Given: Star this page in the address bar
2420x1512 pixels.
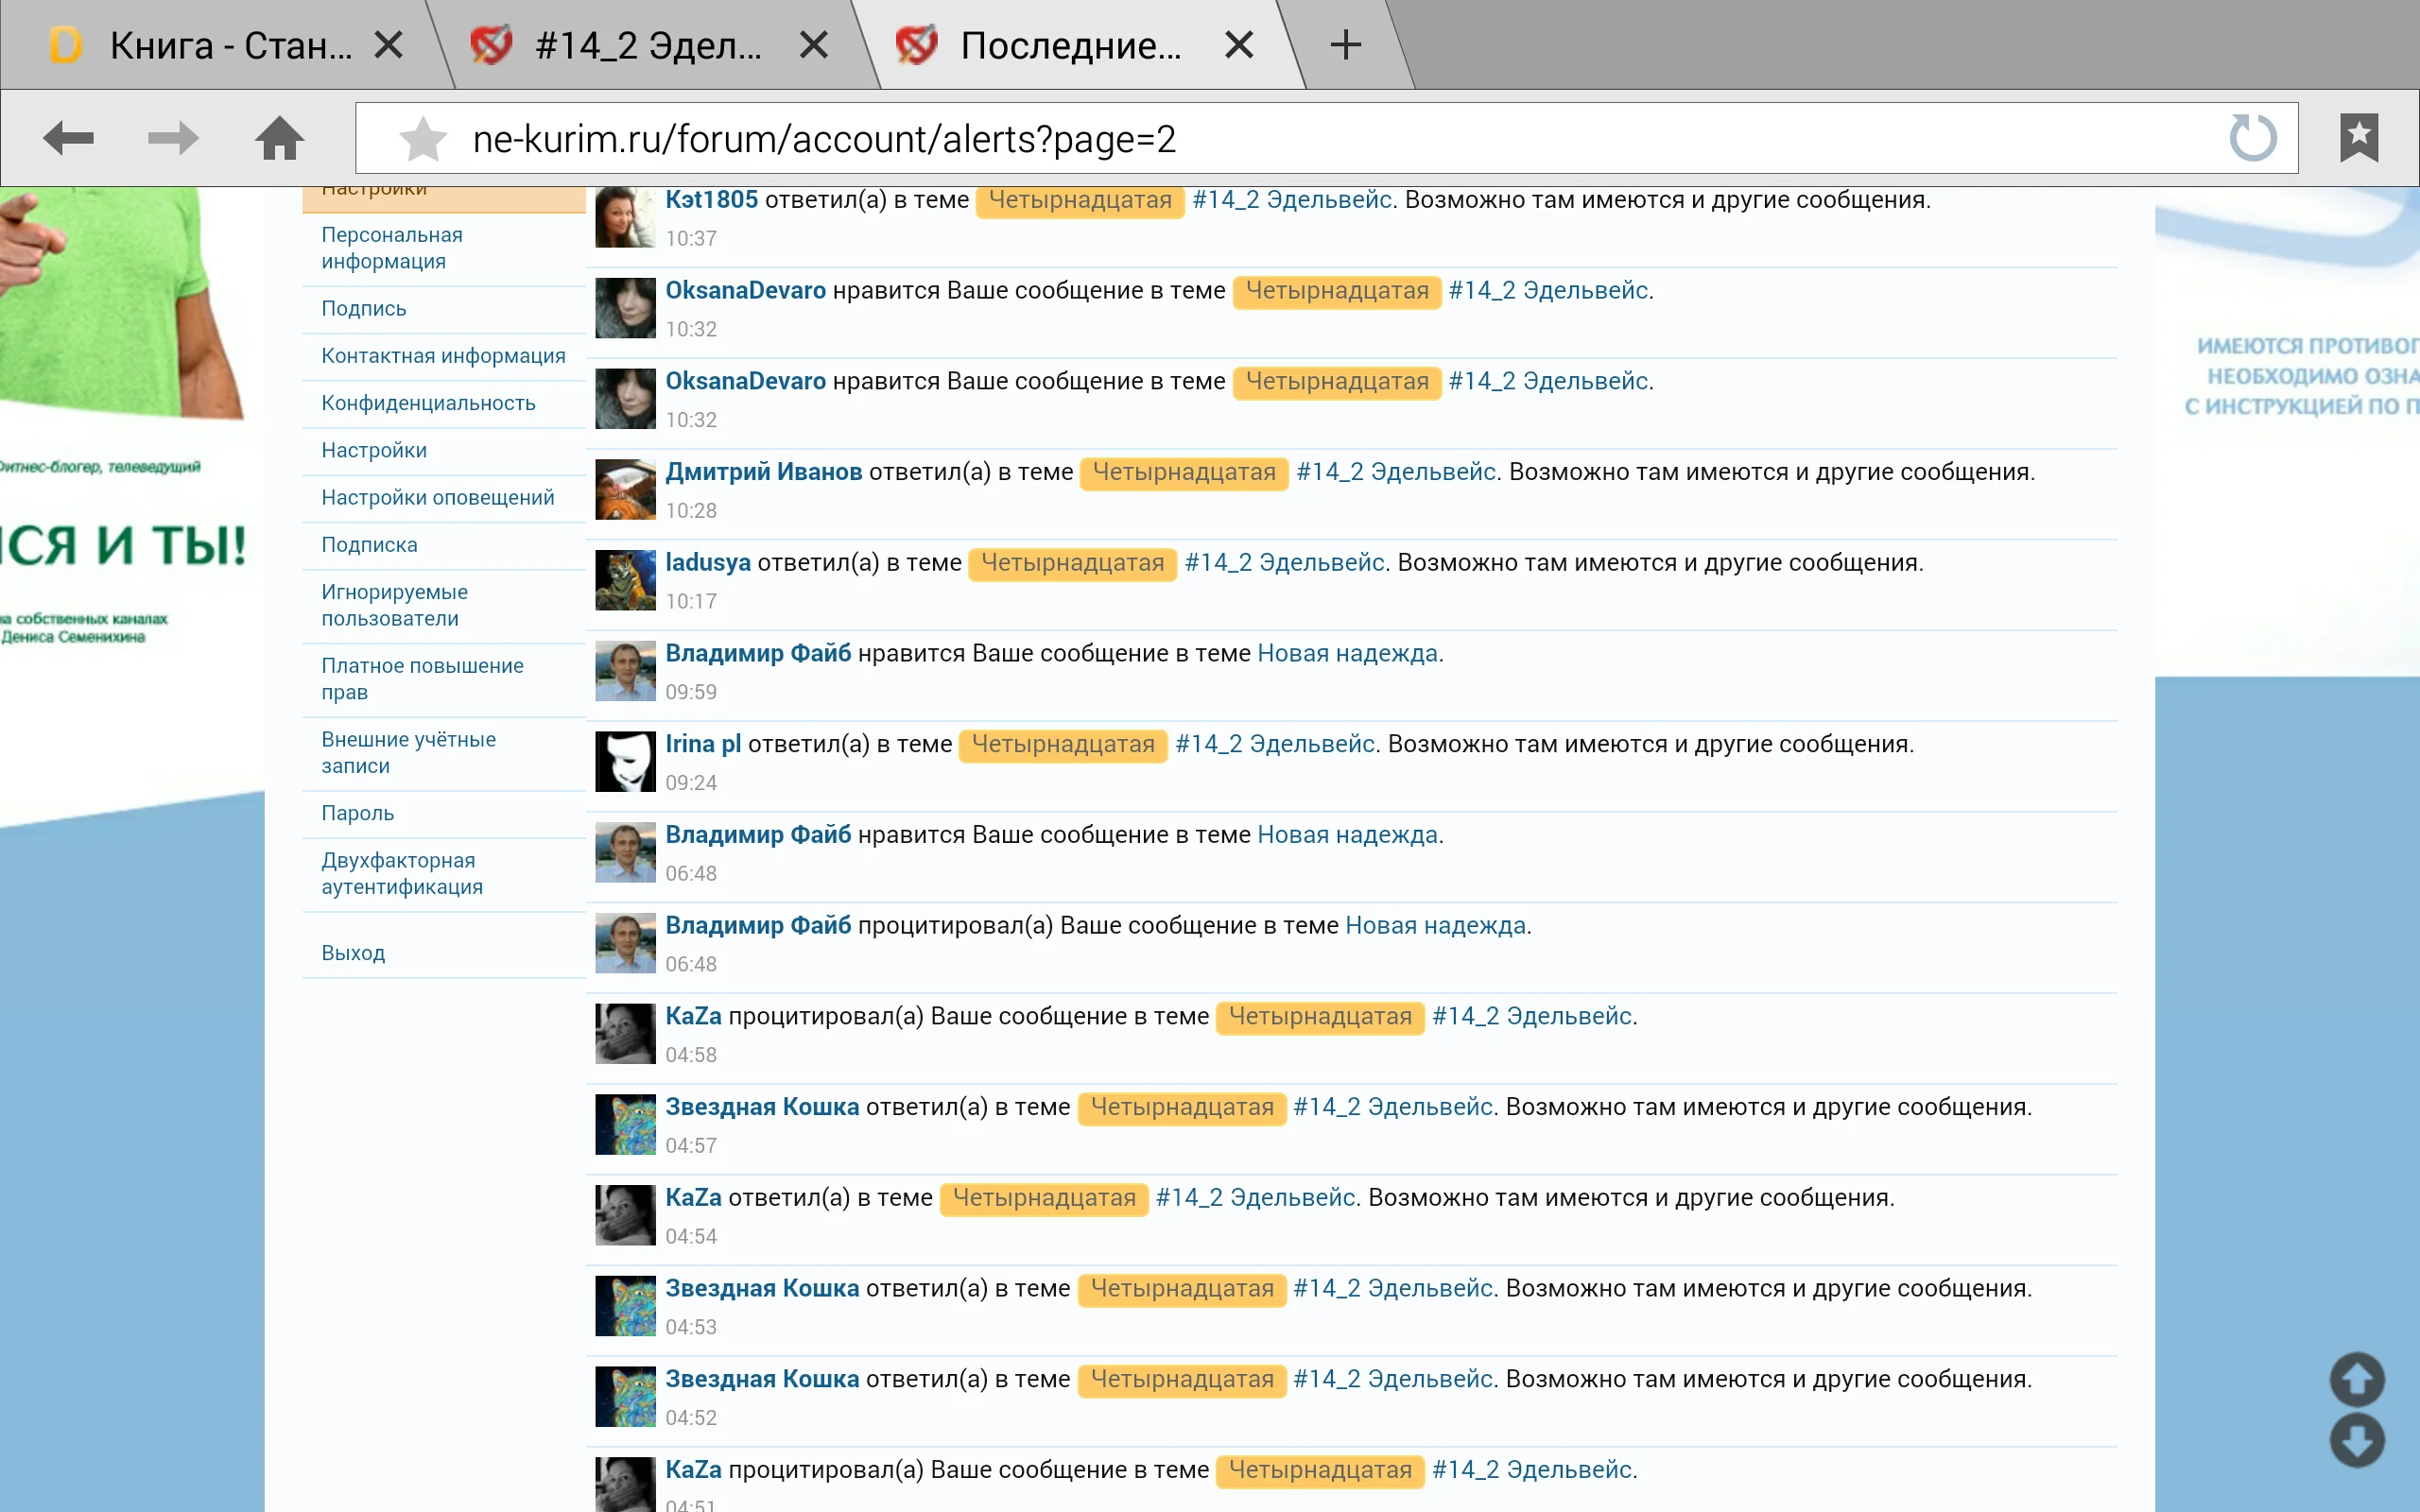Looking at the screenshot, I should click(x=422, y=139).
